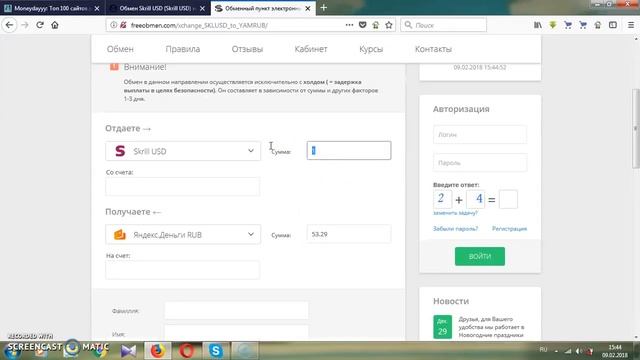
Task: Open the Отзывы menu item
Action: click(247, 49)
